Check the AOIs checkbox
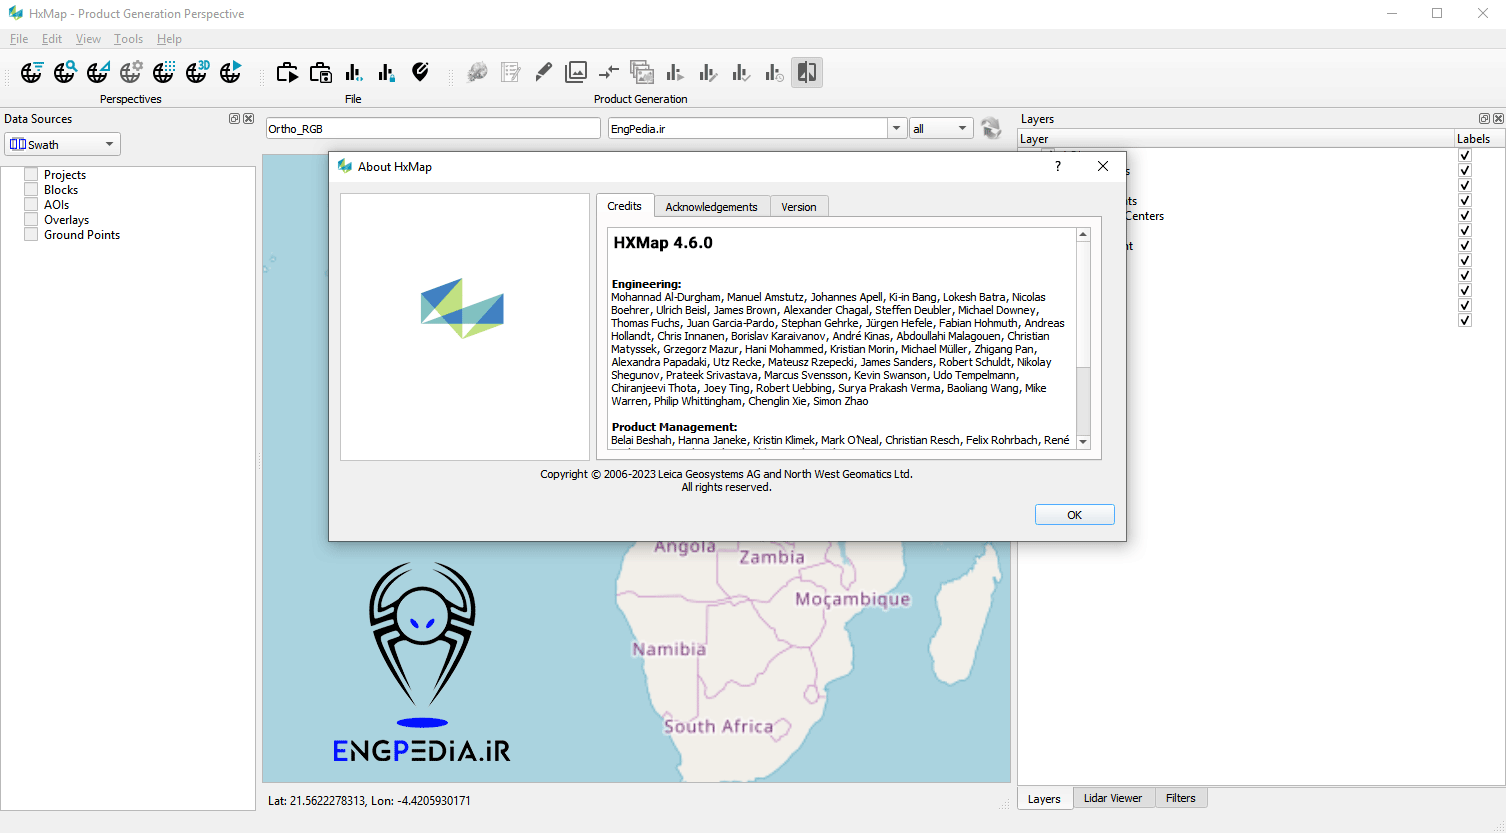Screen dimensions: 1506x833 (x=31, y=204)
